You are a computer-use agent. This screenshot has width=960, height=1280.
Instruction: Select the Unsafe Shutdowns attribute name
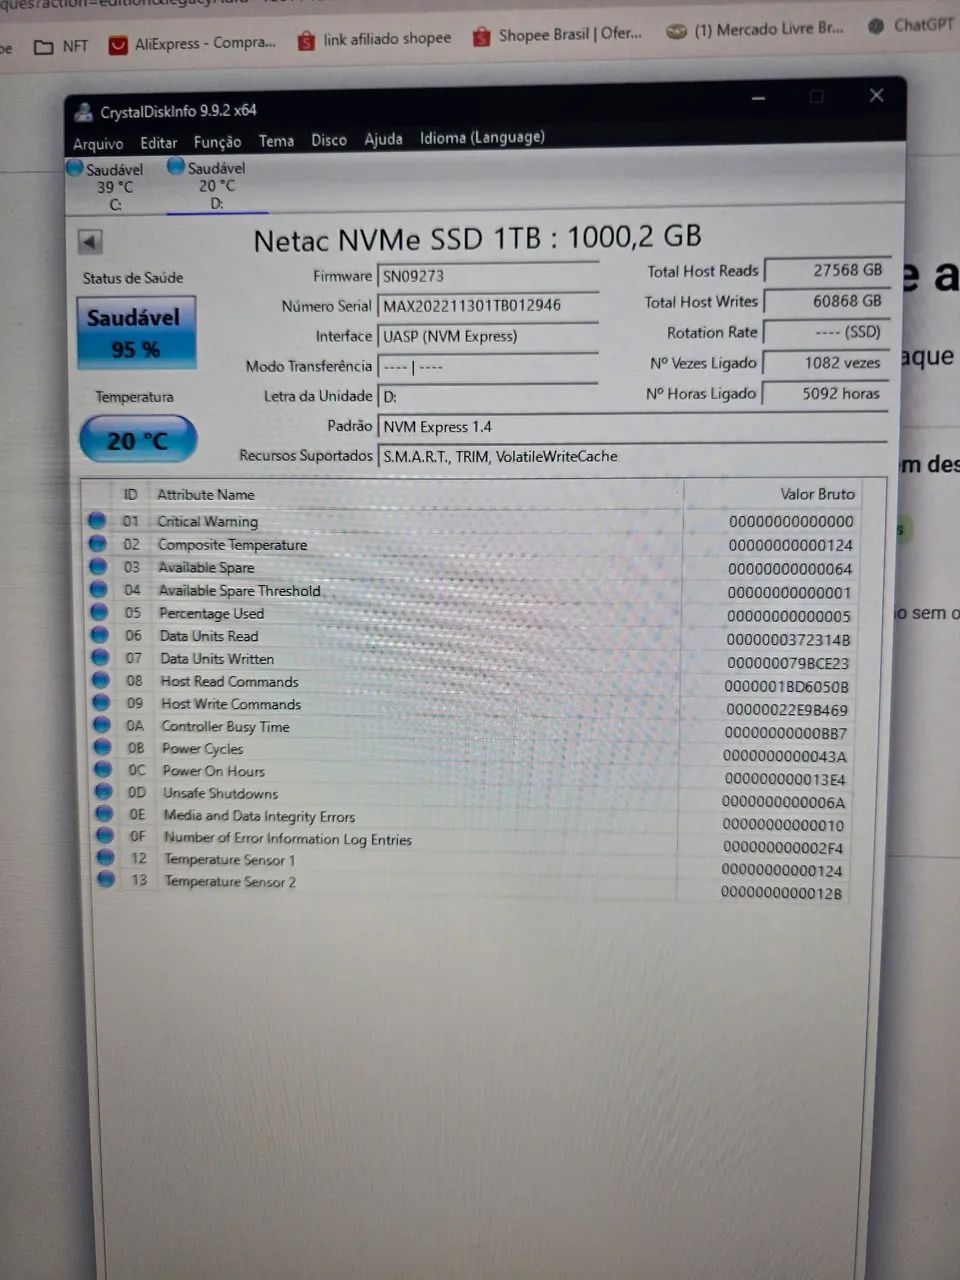click(x=220, y=793)
